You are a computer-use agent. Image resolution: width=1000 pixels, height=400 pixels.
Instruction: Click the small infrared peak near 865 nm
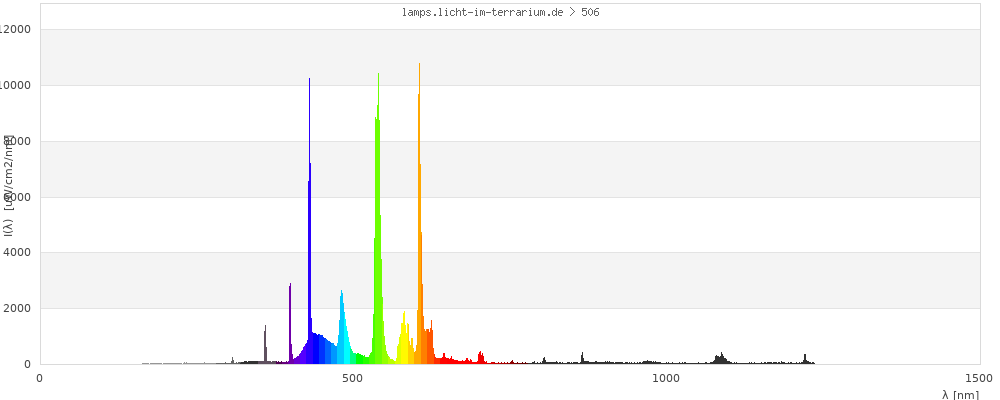click(582, 358)
